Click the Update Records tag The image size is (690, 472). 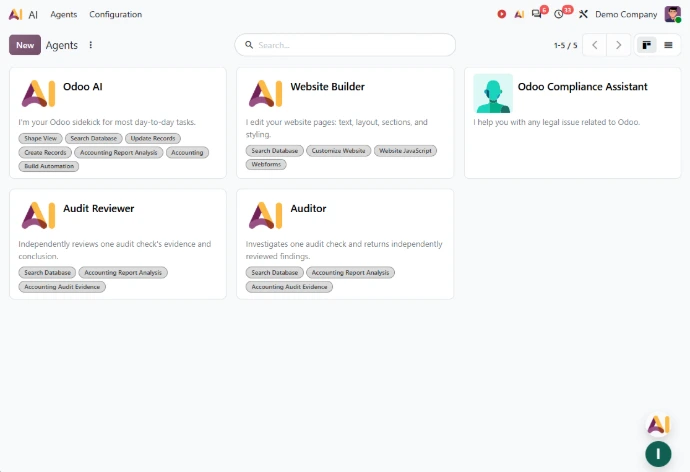tap(153, 138)
